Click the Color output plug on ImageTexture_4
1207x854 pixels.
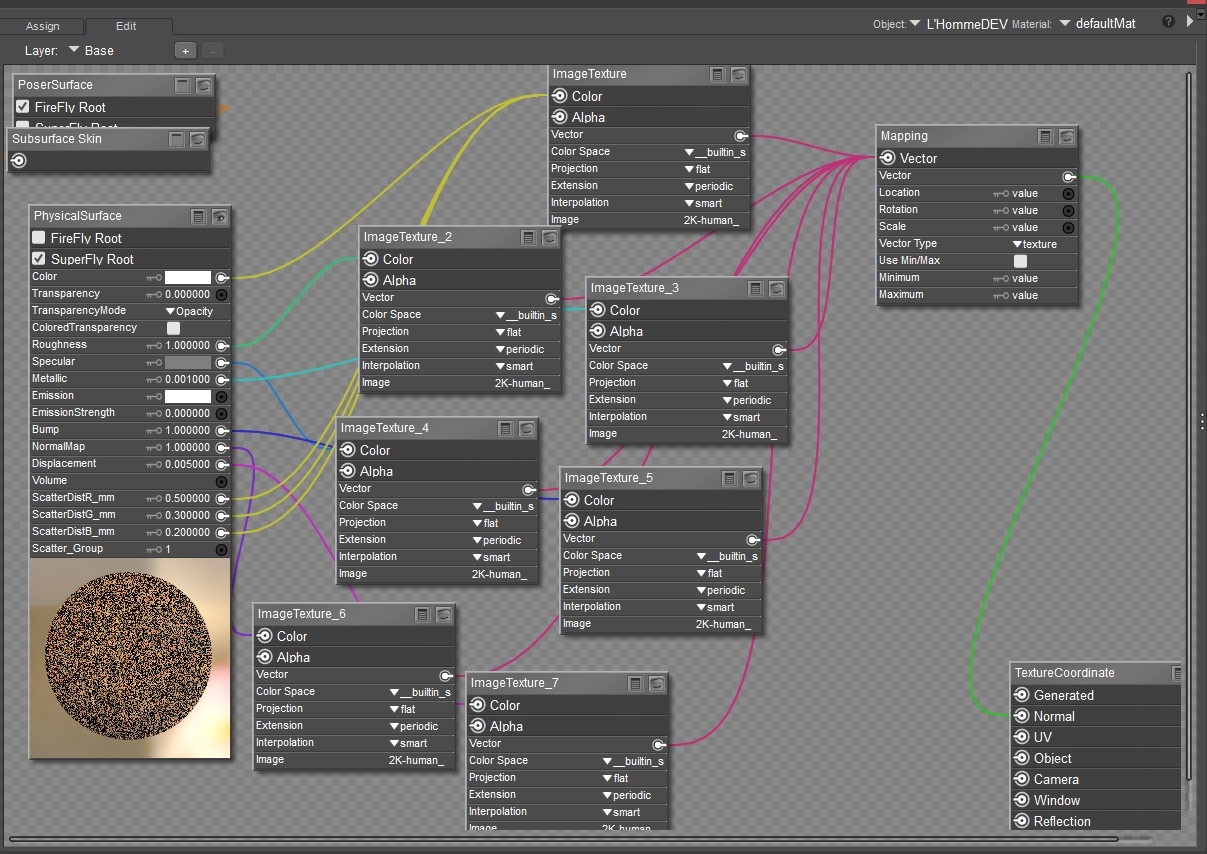(x=349, y=450)
